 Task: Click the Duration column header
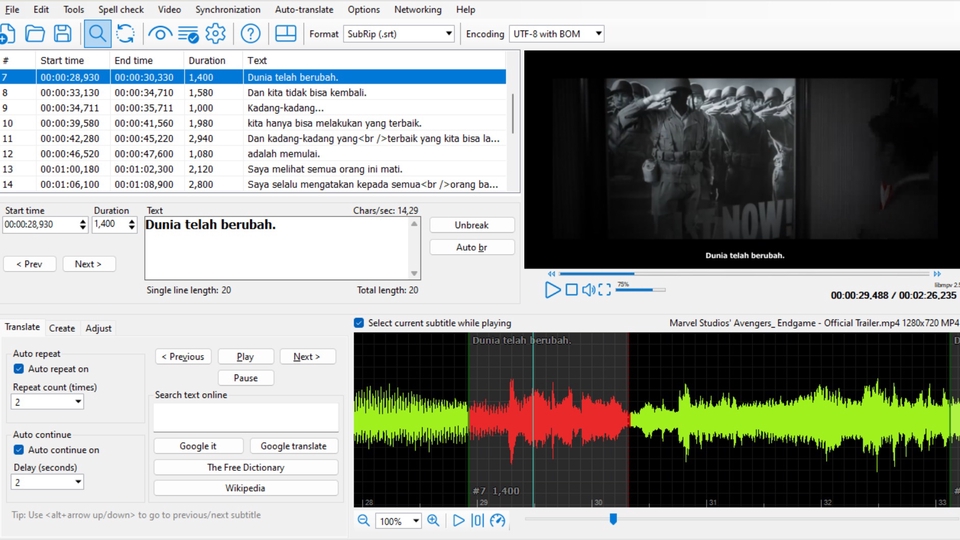[214, 60]
